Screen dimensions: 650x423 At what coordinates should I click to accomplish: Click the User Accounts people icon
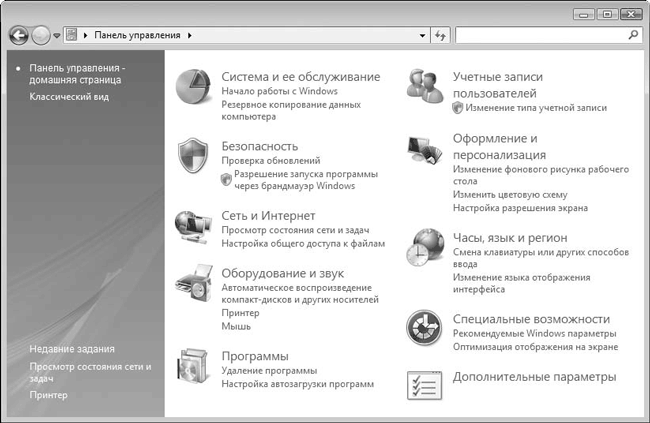point(425,86)
